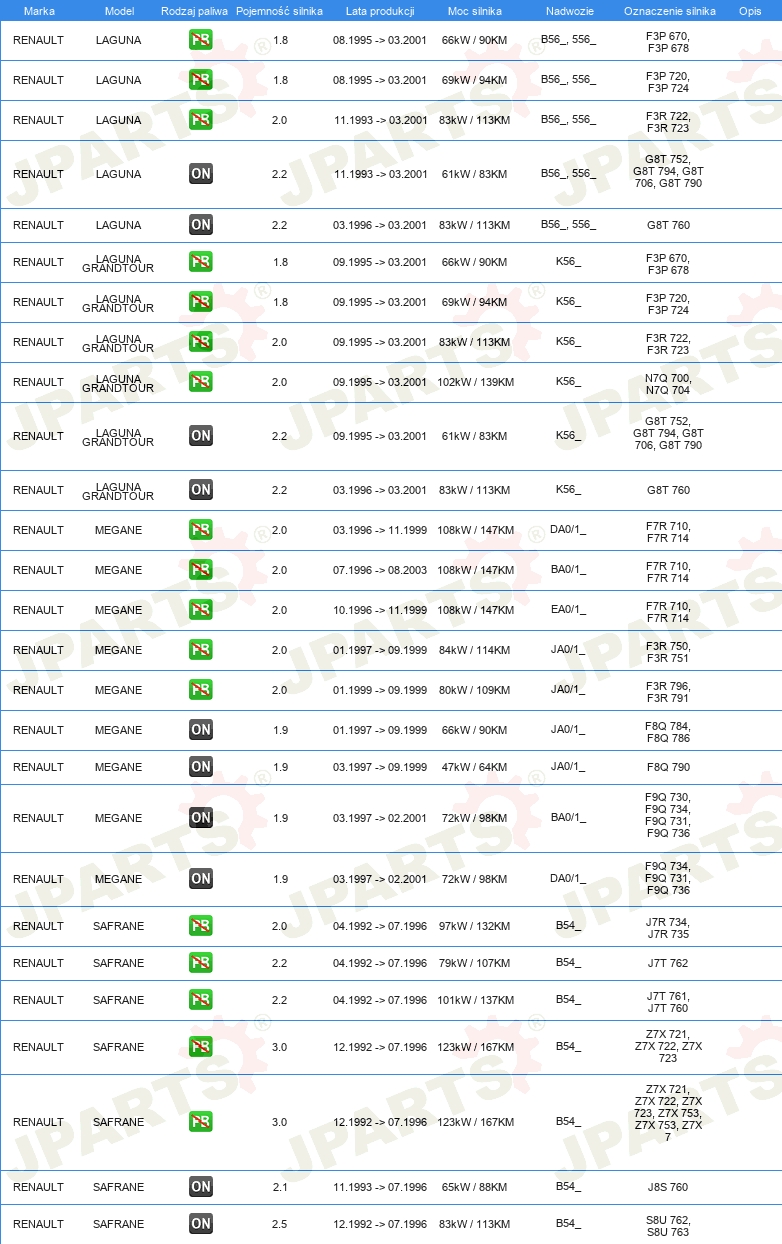Click the PB icon for Laguna Grandtour 2.0 83kW/113KM

pos(201,342)
